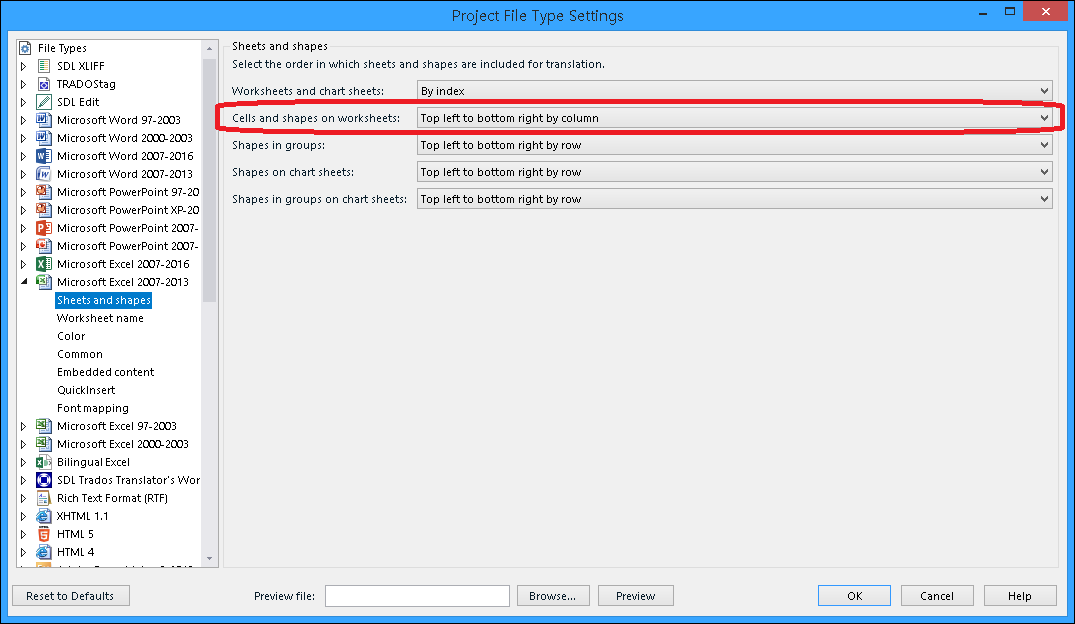Viewport: 1075px width, 624px height.
Task: Click the Microsoft Word 97-2003 icon
Action: [43, 120]
